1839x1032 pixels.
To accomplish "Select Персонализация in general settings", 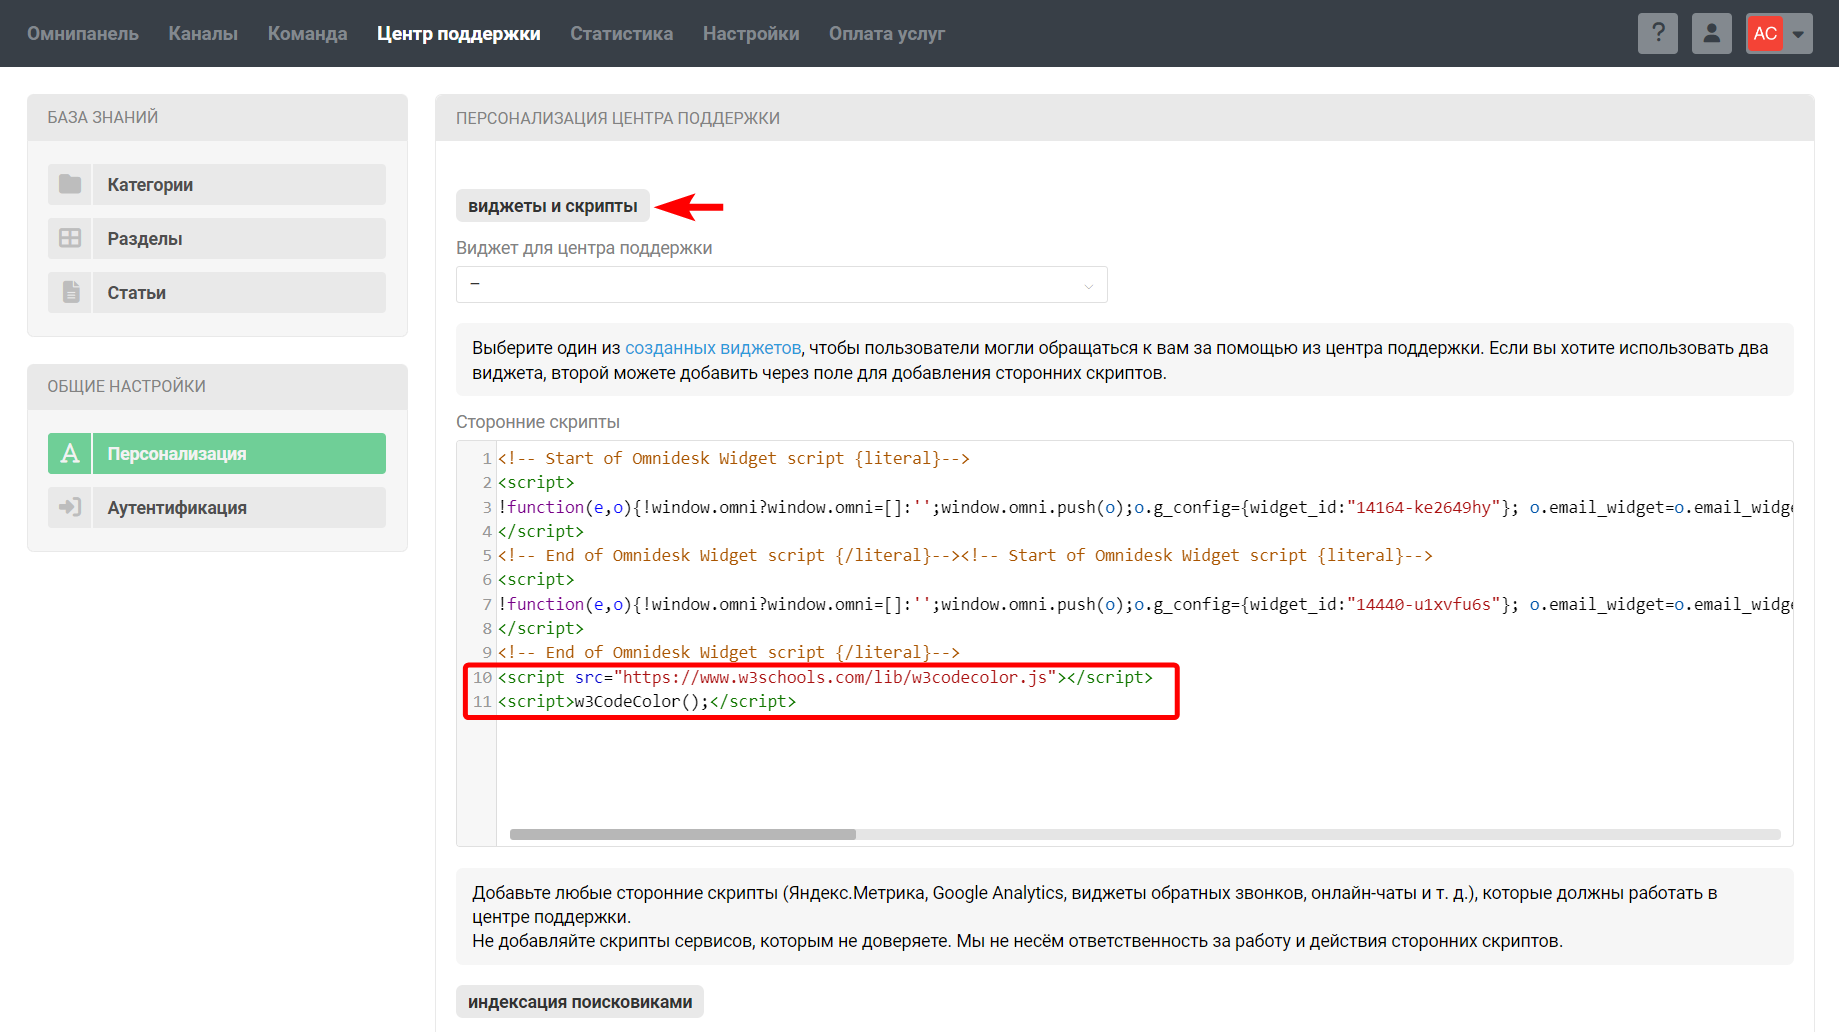I will click(217, 453).
